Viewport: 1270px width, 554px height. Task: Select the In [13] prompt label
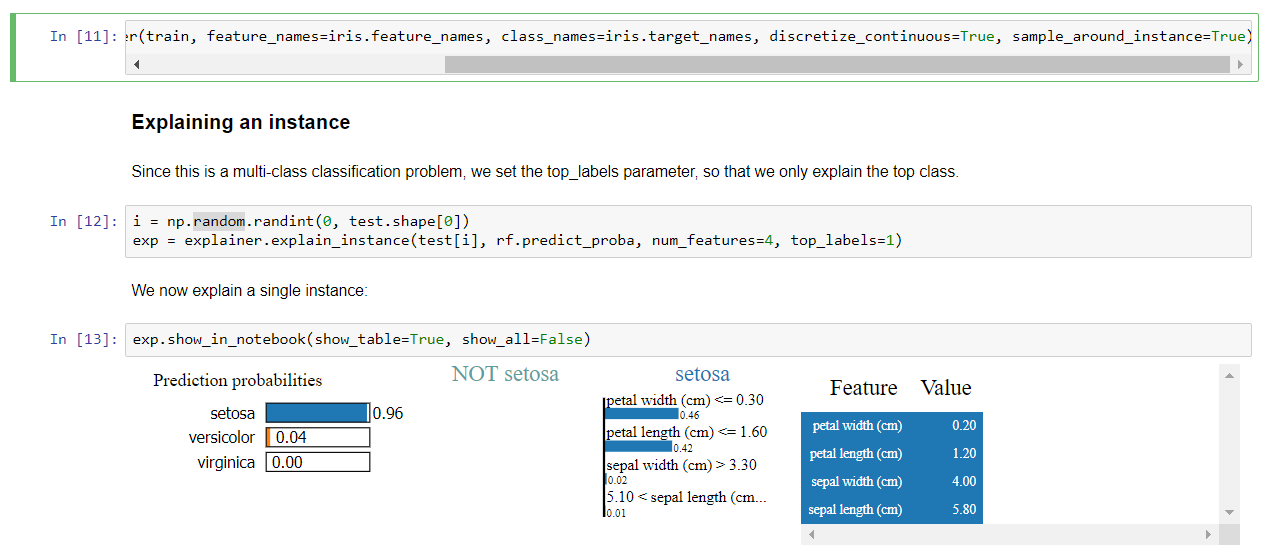point(83,339)
